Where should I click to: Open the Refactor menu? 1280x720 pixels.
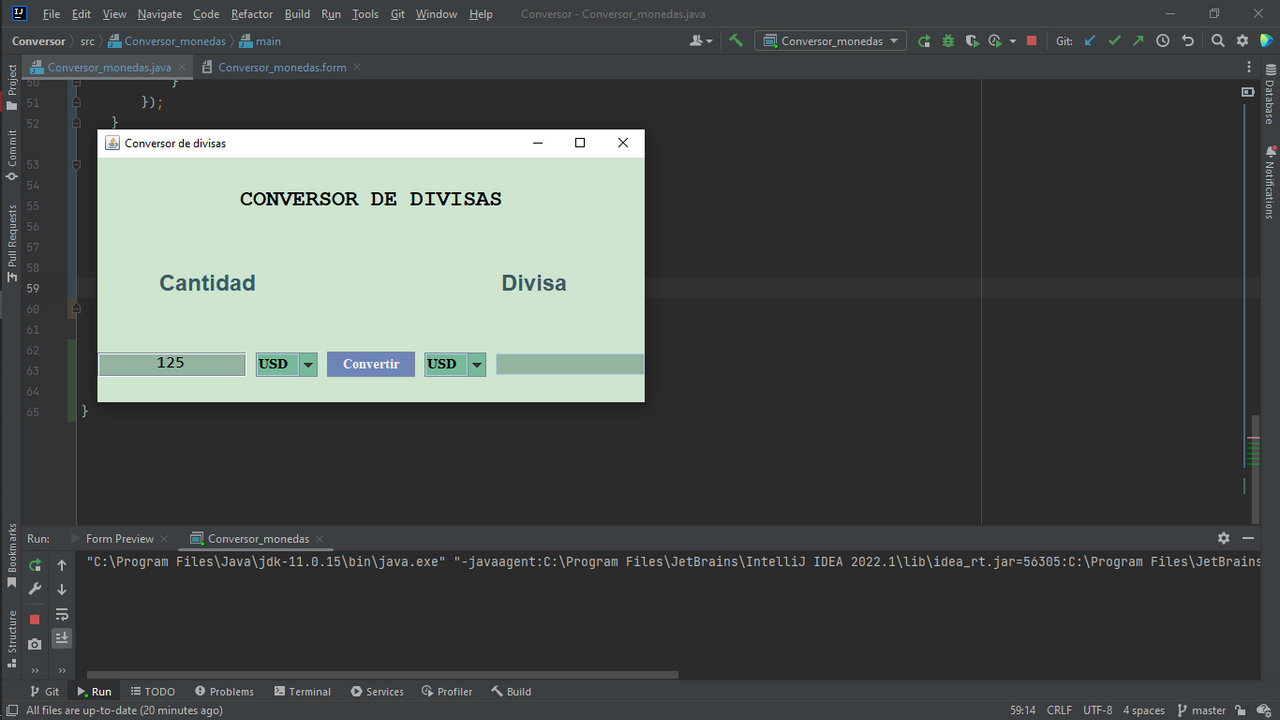pyautogui.click(x=251, y=14)
